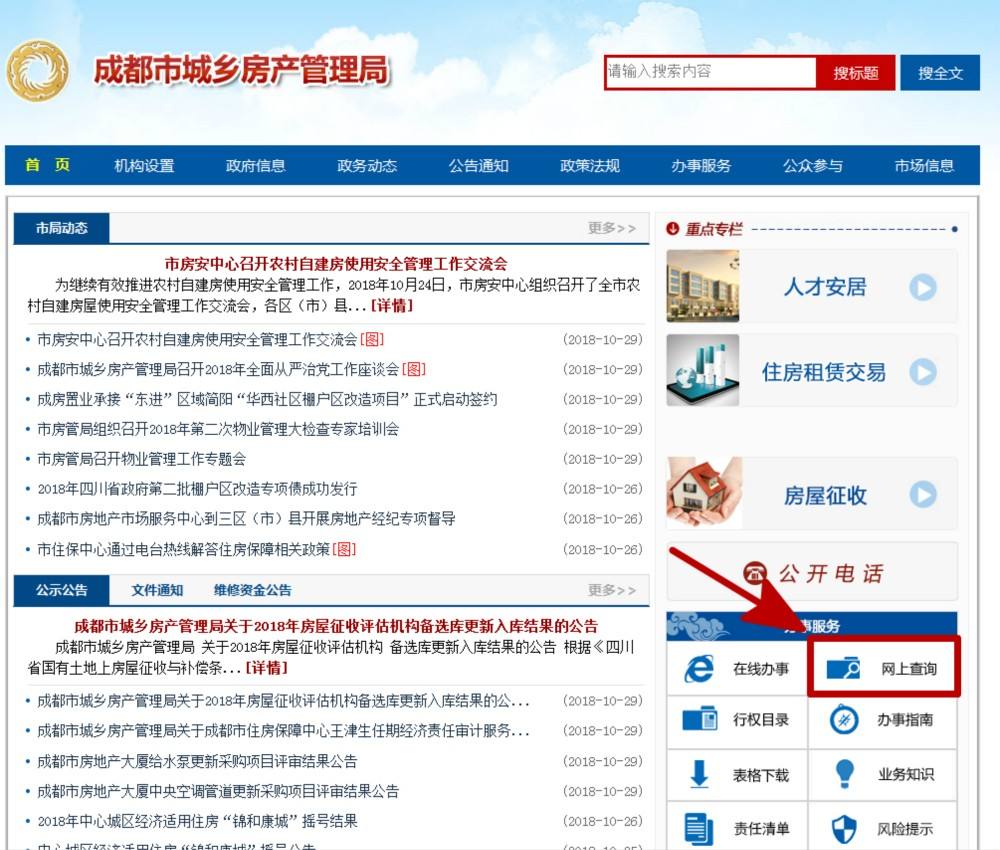Click 网上查询 service label

(909, 669)
